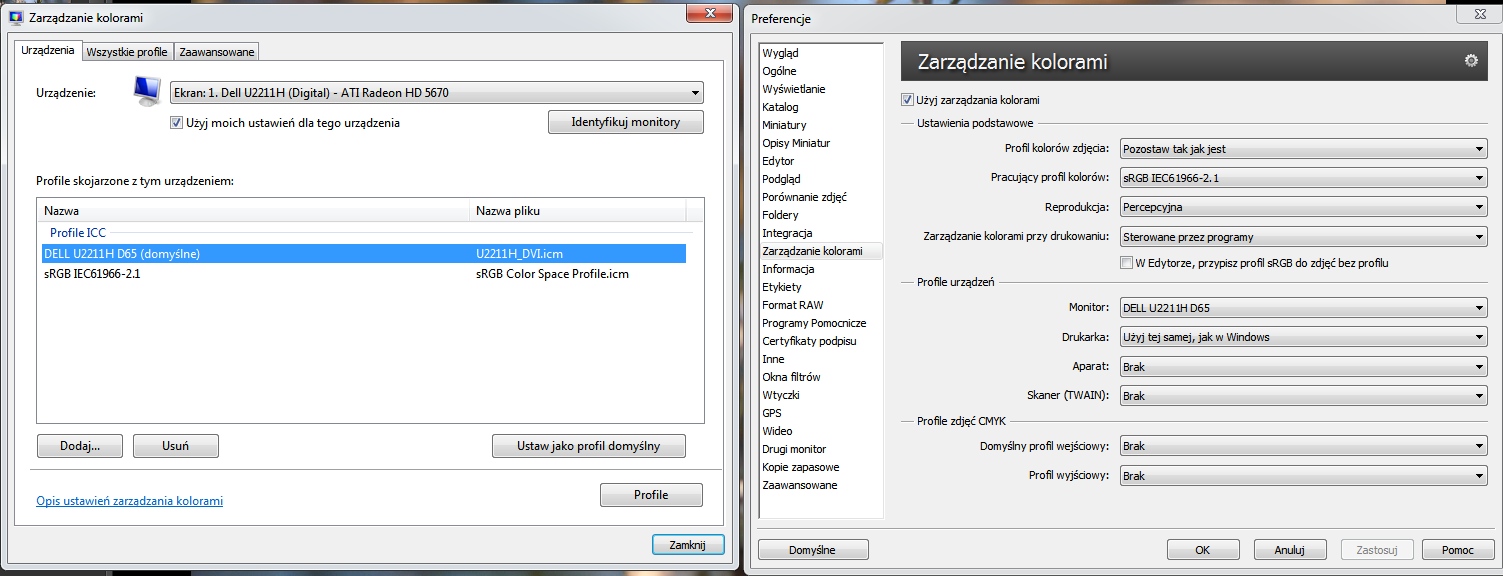Toggle 'Użyj moich ustawień dla tego urządzenia' checkbox

click(177, 123)
